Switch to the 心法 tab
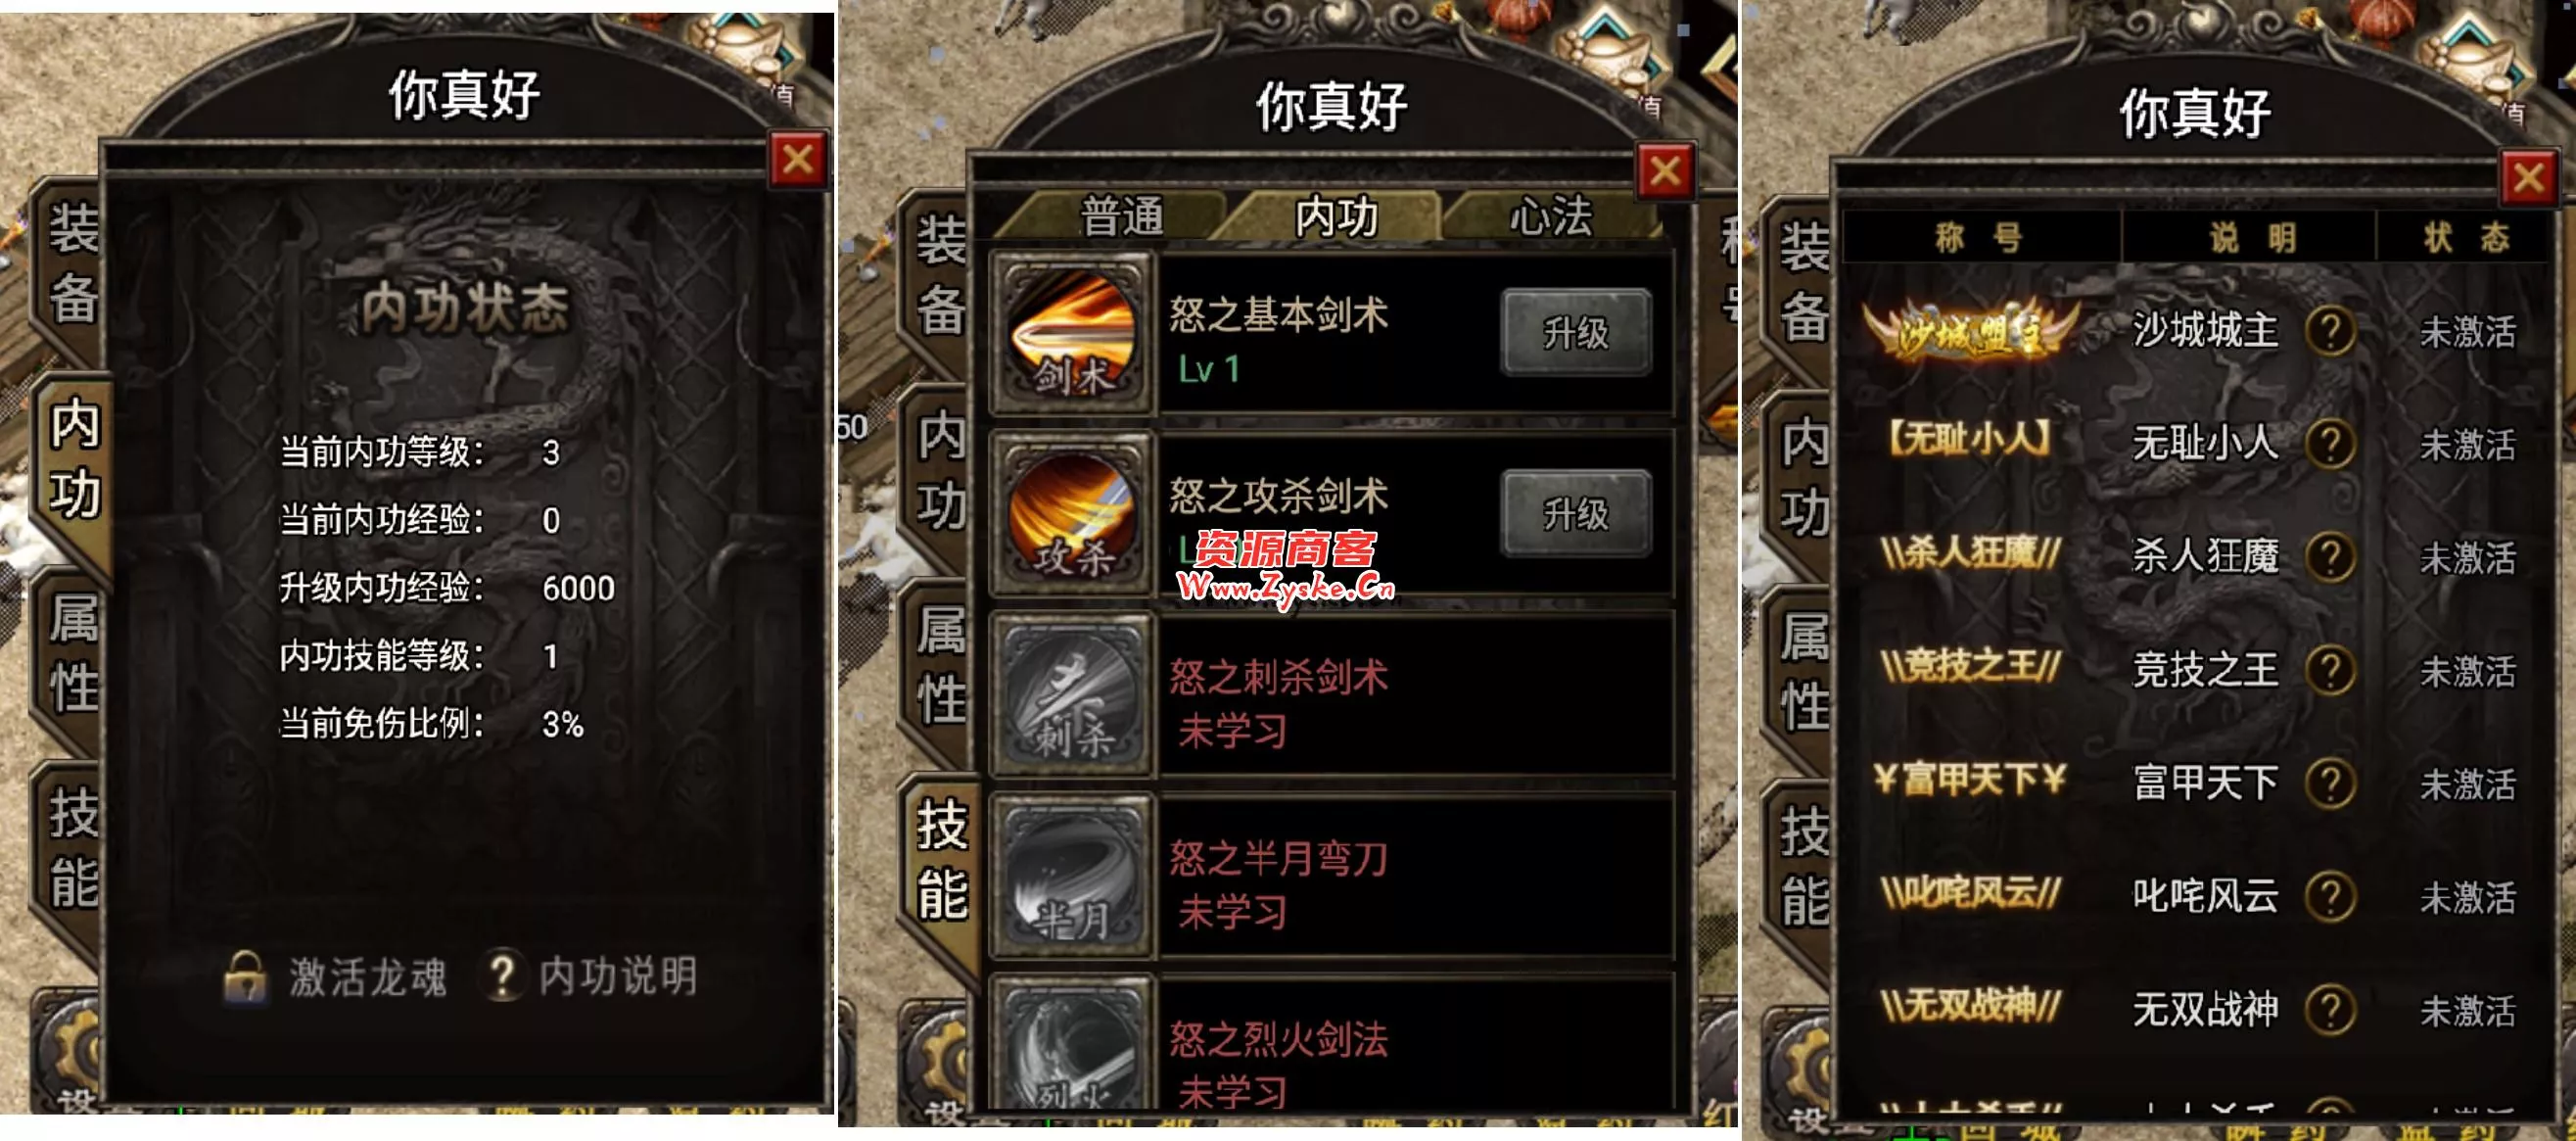This screenshot has height=1141, width=2576. [1549, 216]
